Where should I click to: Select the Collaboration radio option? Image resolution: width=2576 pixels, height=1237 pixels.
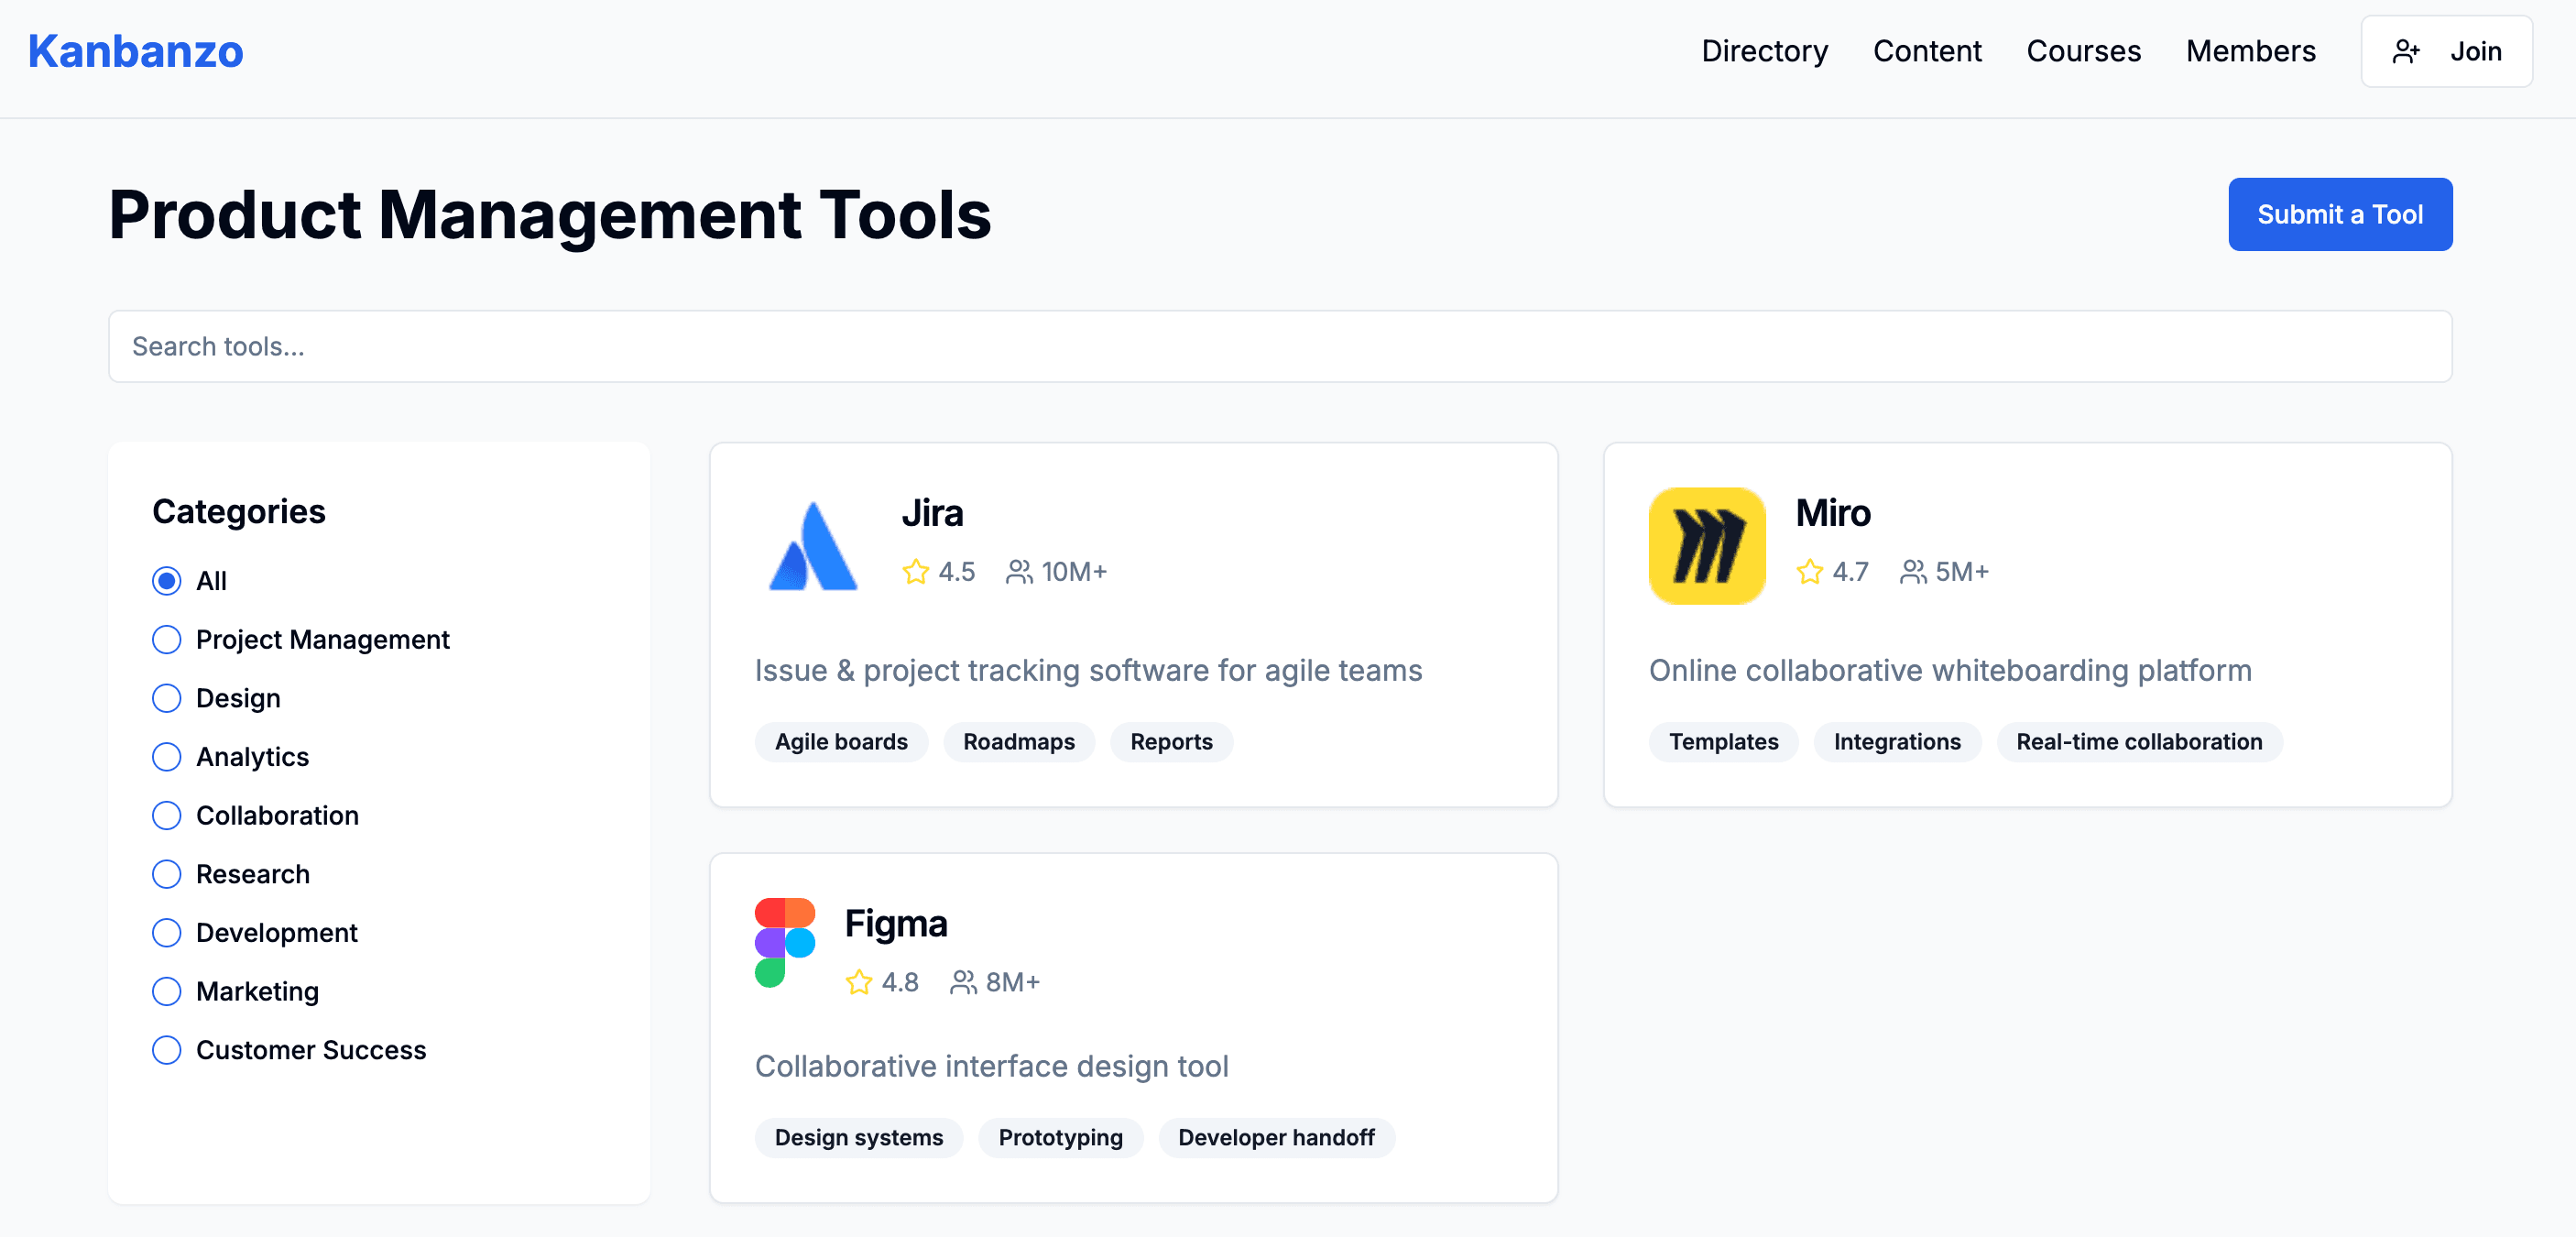pos(167,816)
